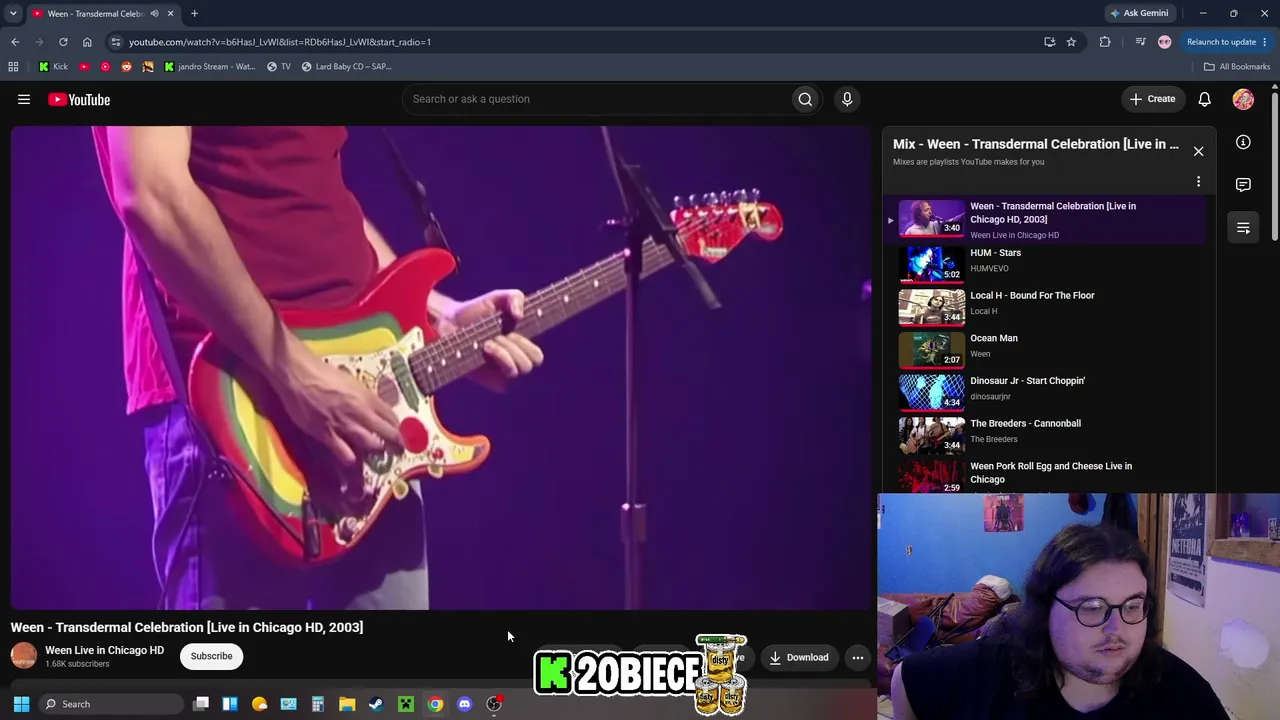View site information for youtube.com

(116, 42)
